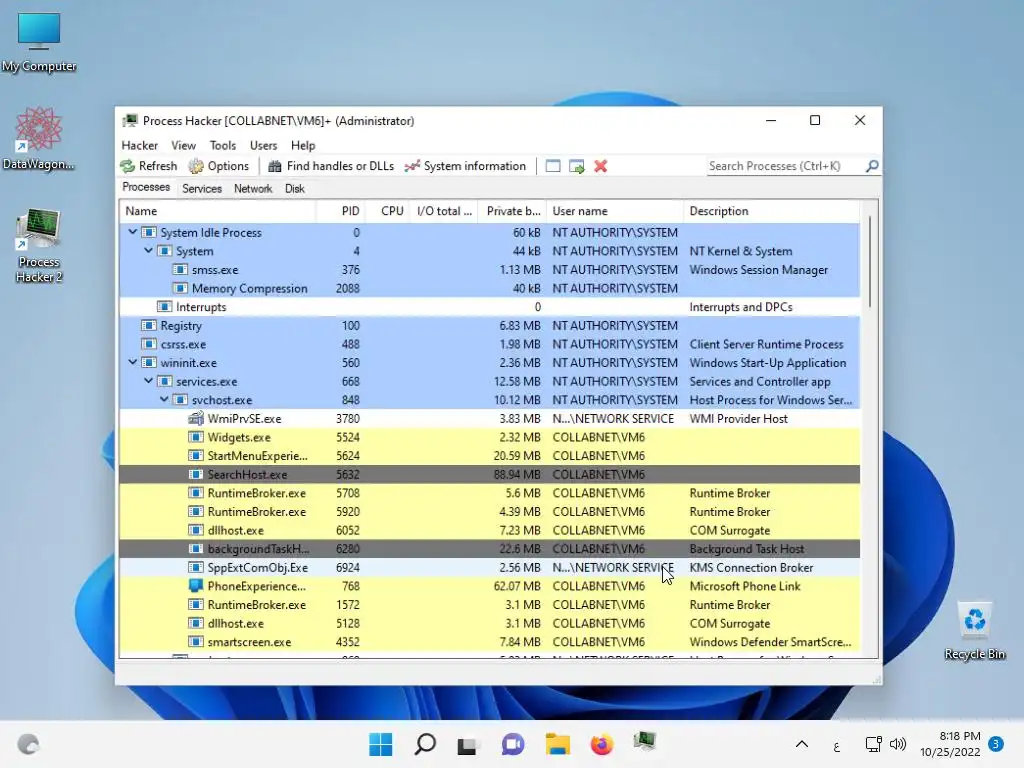Switch to the Disk tab

[x=295, y=188]
